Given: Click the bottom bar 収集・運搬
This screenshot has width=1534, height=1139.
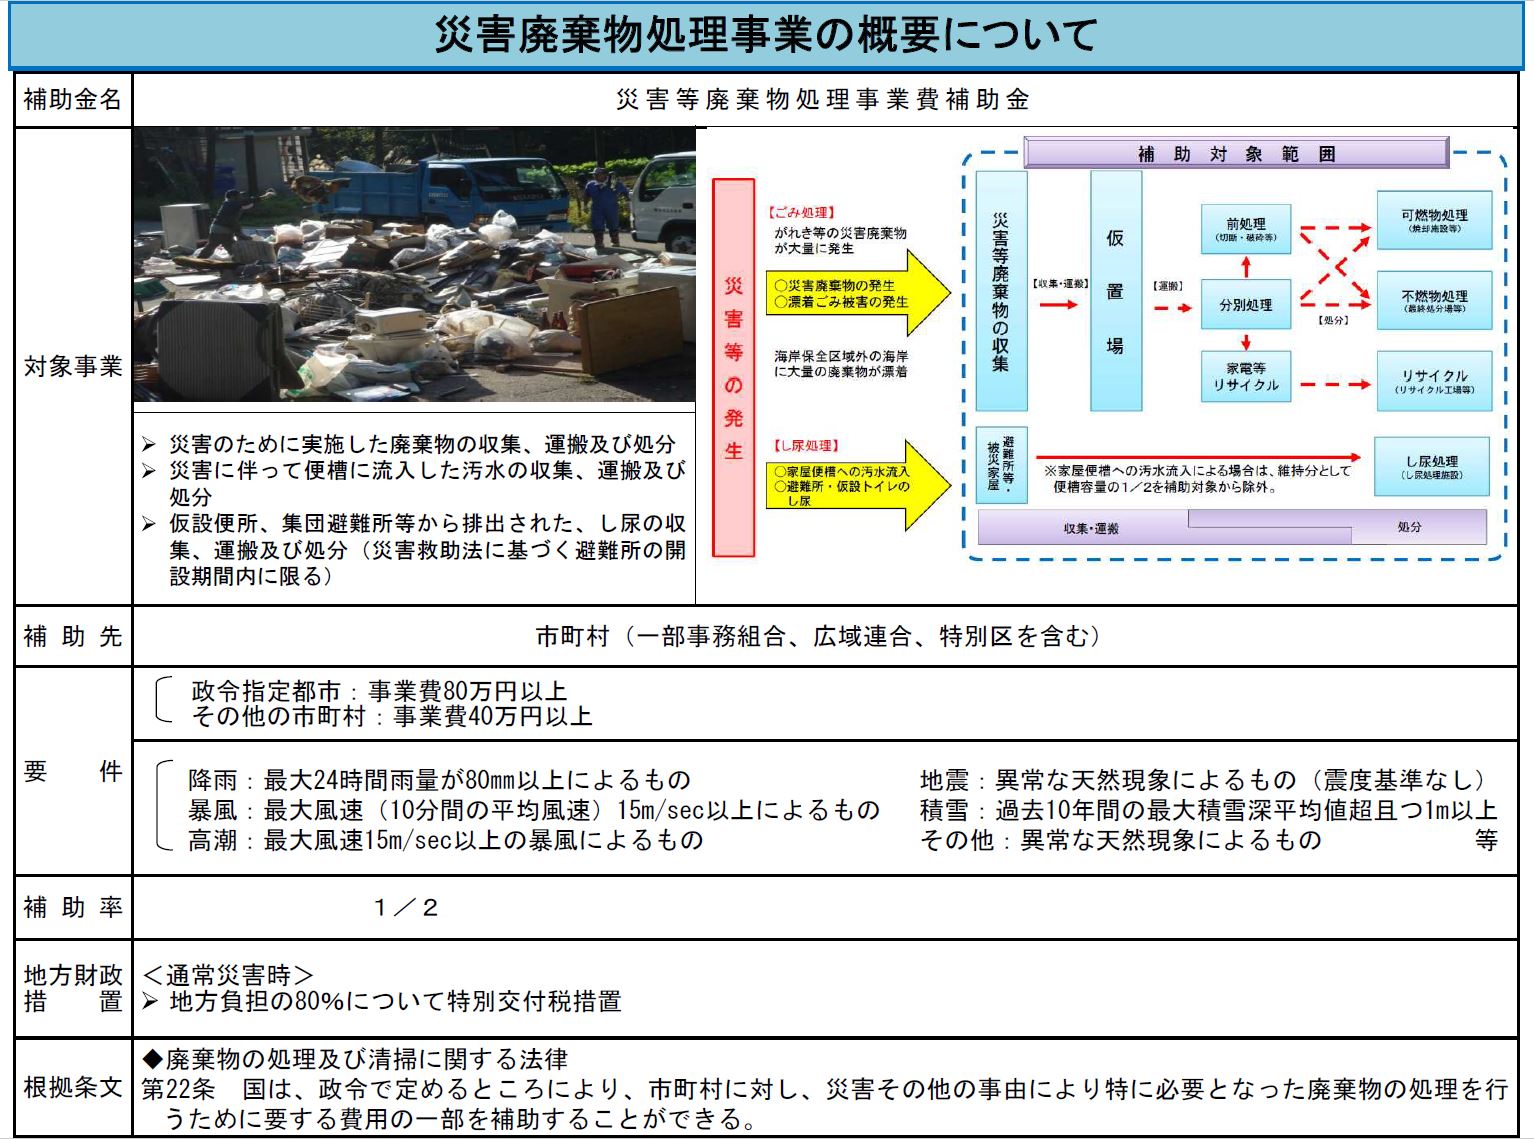Looking at the screenshot, I should 1092,528.
